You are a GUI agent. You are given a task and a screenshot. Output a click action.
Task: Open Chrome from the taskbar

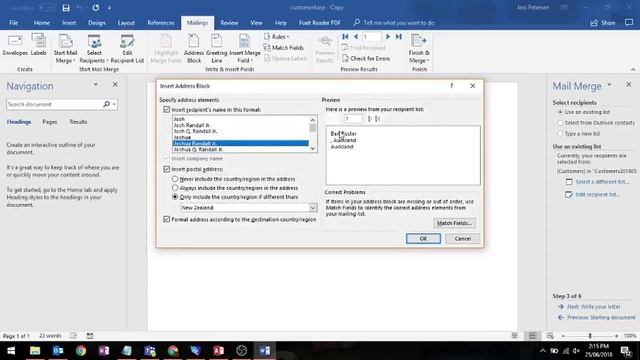click(x=81, y=351)
